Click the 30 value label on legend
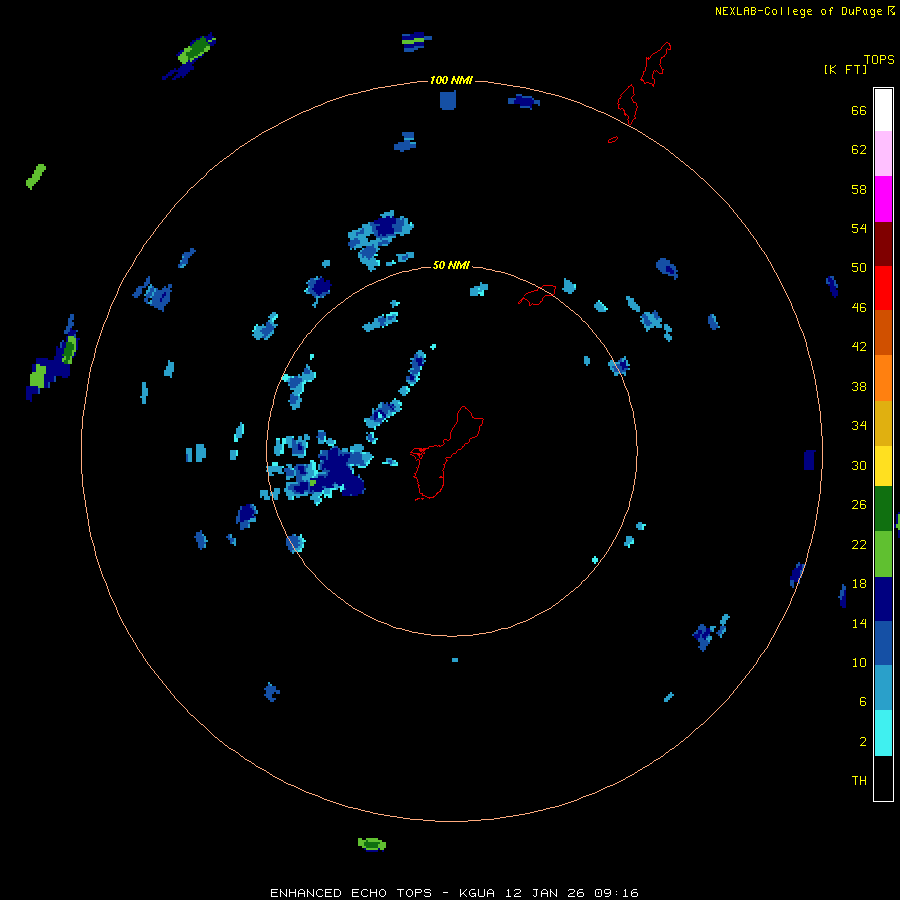900x900 pixels. (859, 465)
